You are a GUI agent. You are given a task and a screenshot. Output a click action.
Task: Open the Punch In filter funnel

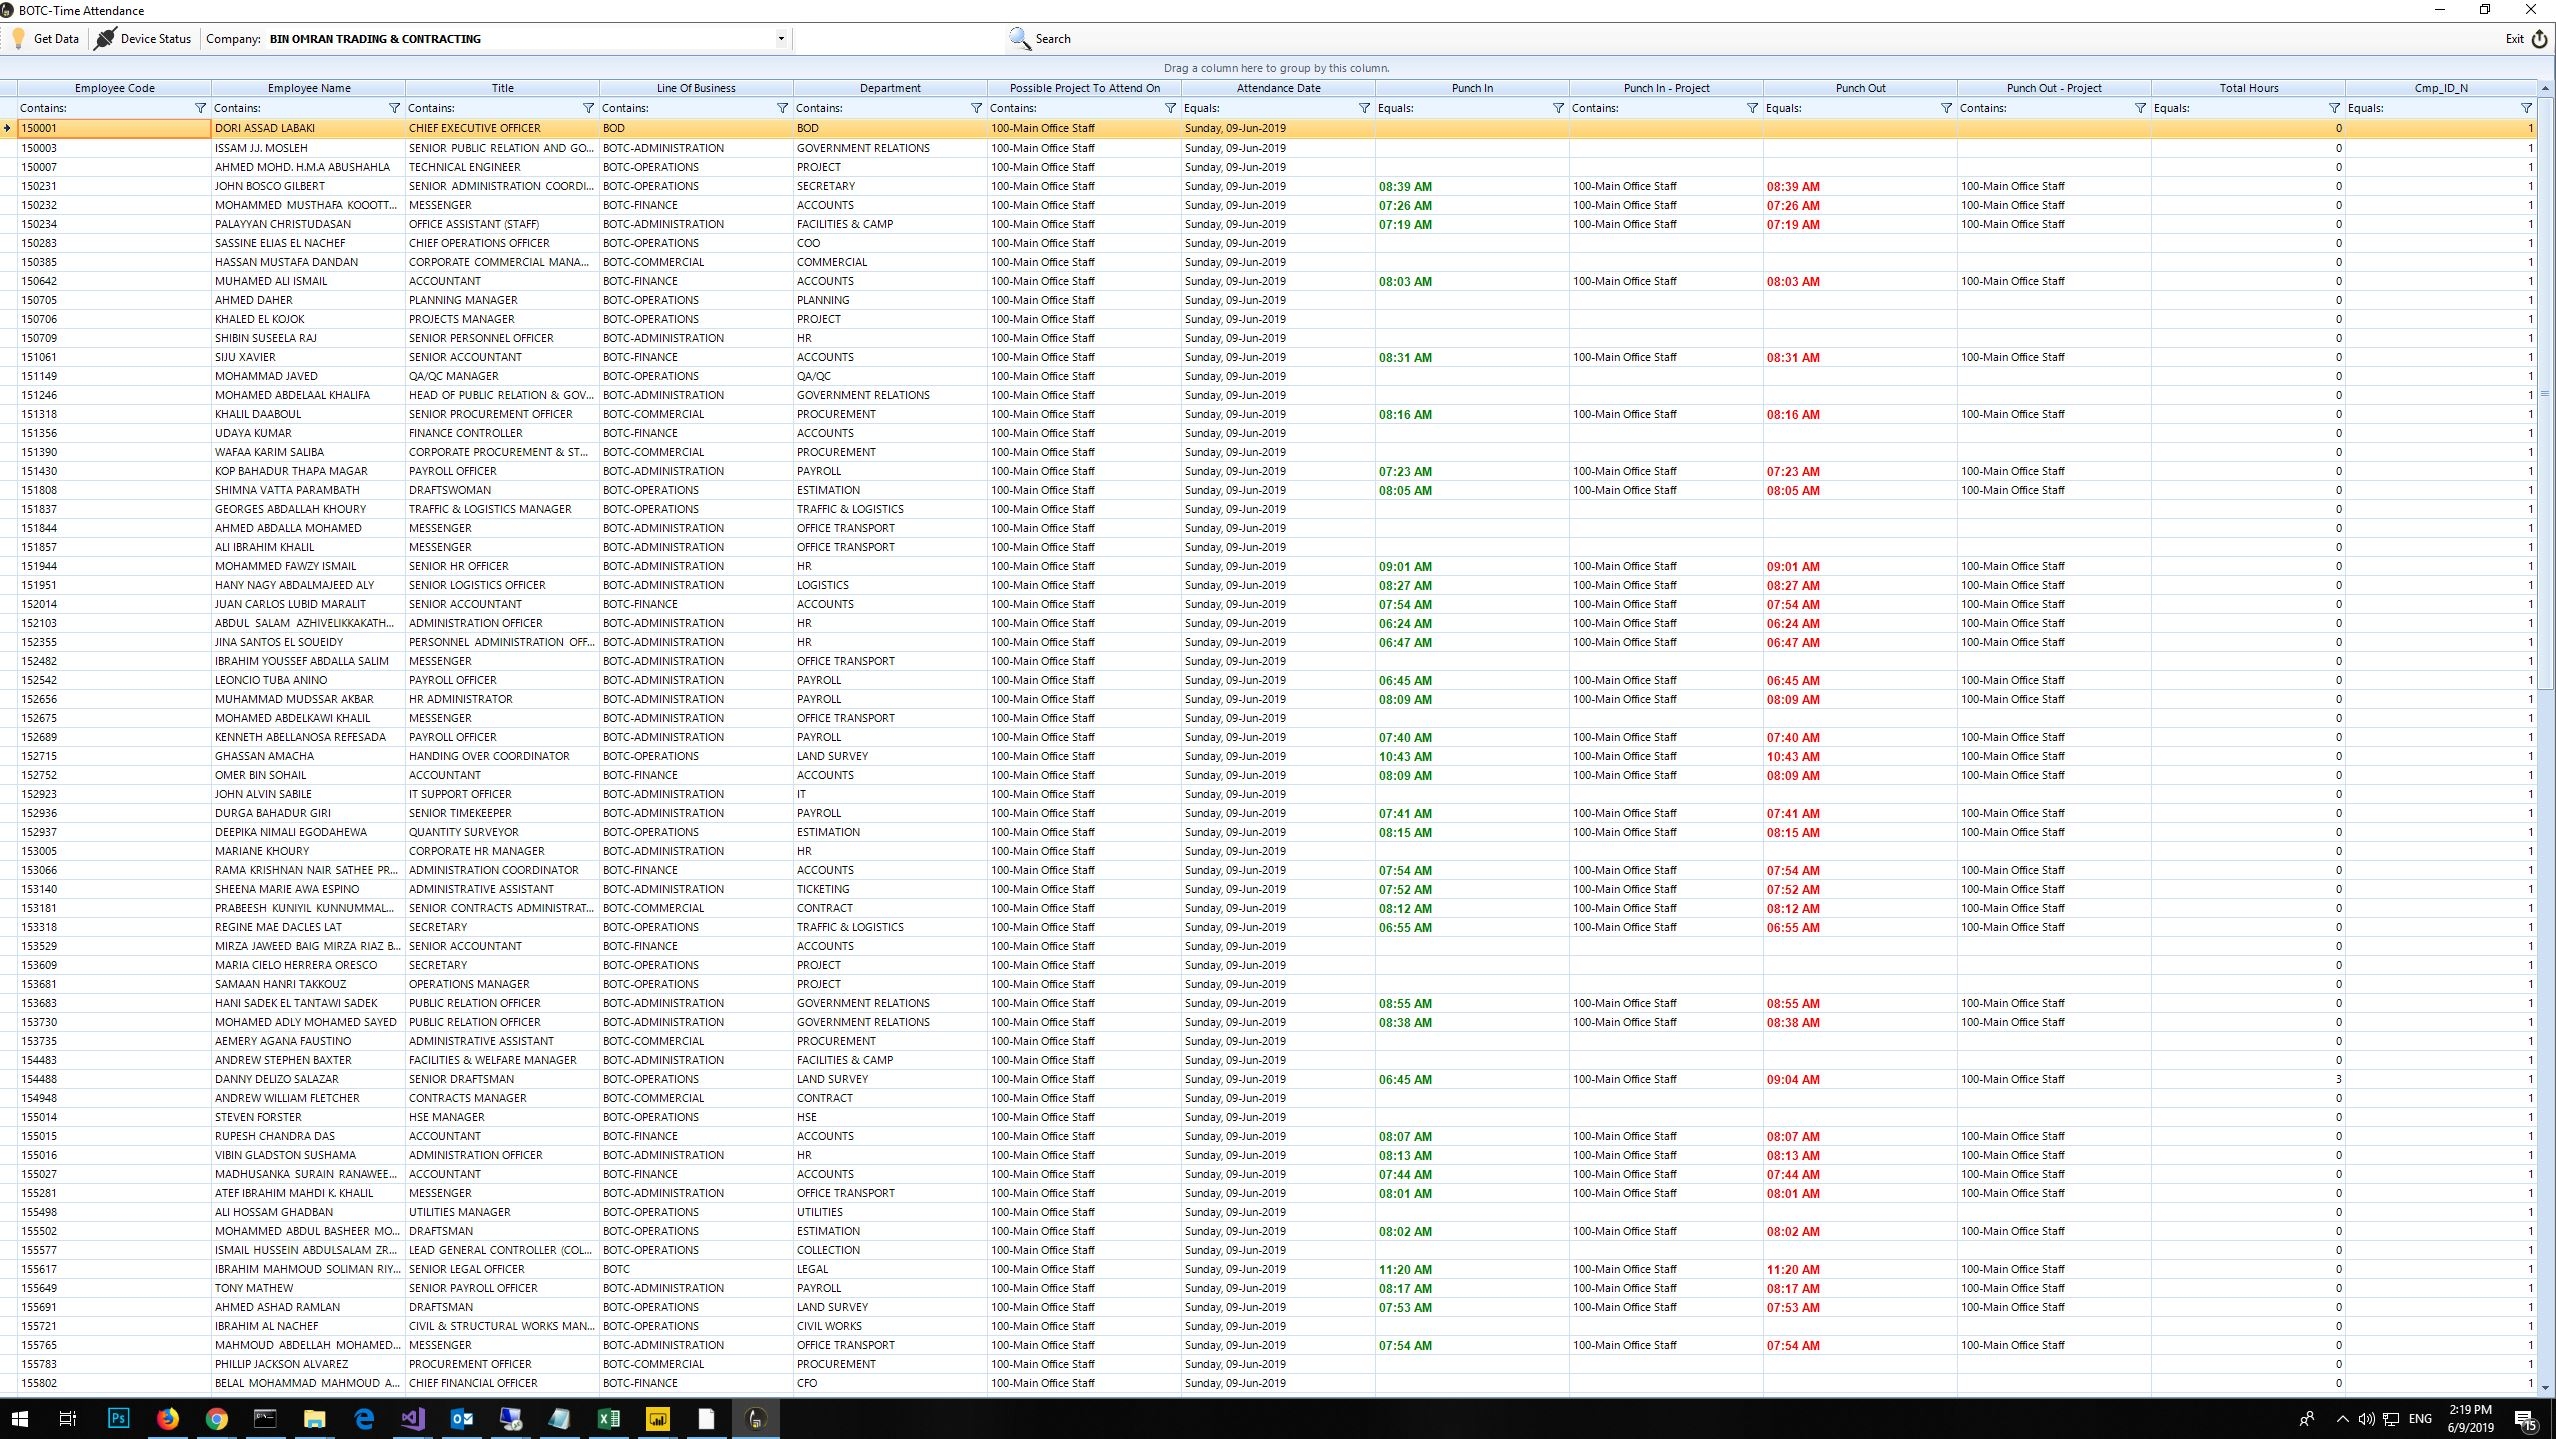tap(1558, 108)
